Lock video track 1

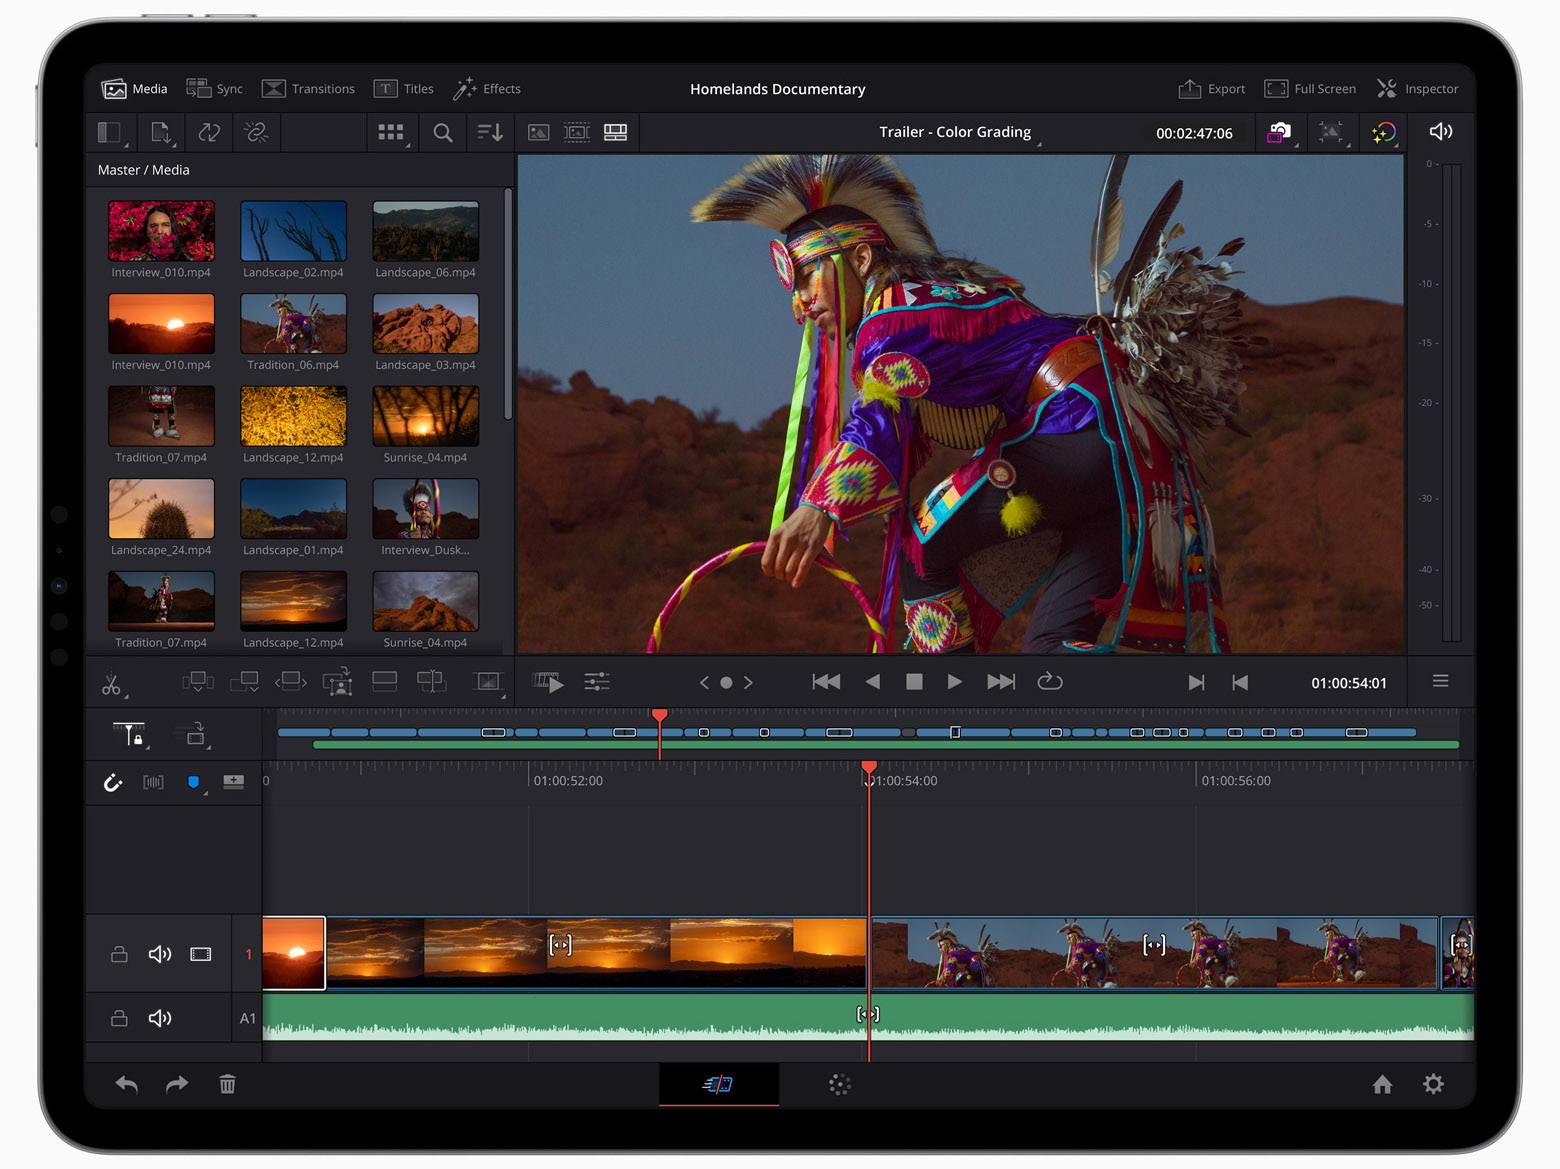(119, 954)
